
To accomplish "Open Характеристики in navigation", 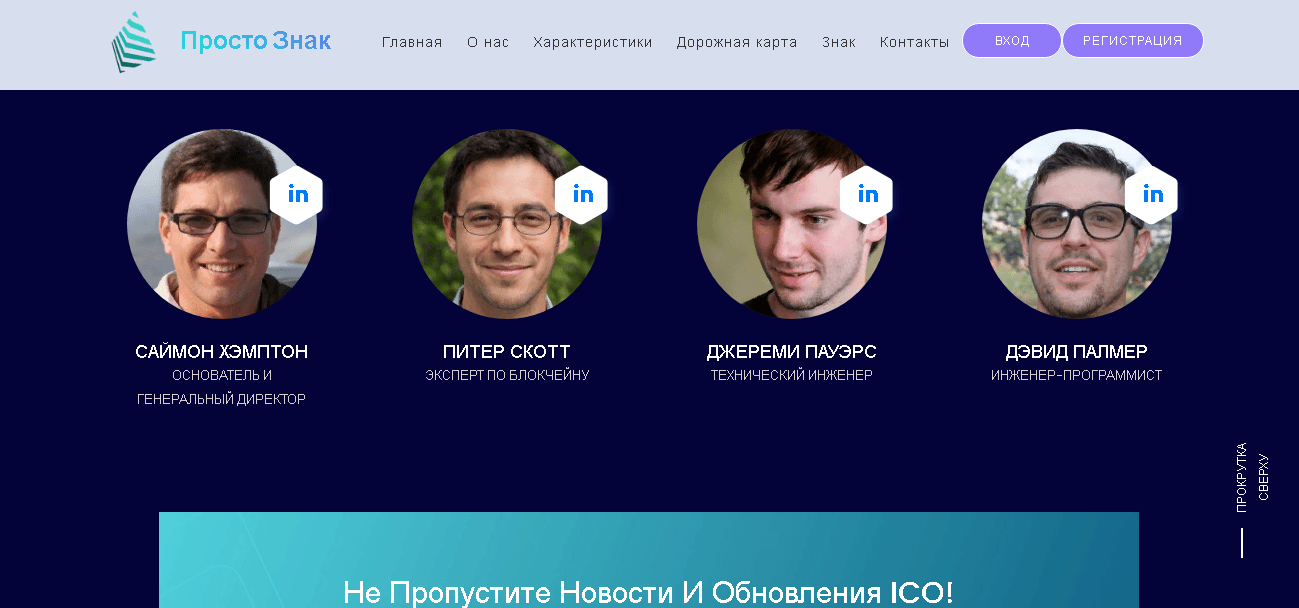I will 593,42.
